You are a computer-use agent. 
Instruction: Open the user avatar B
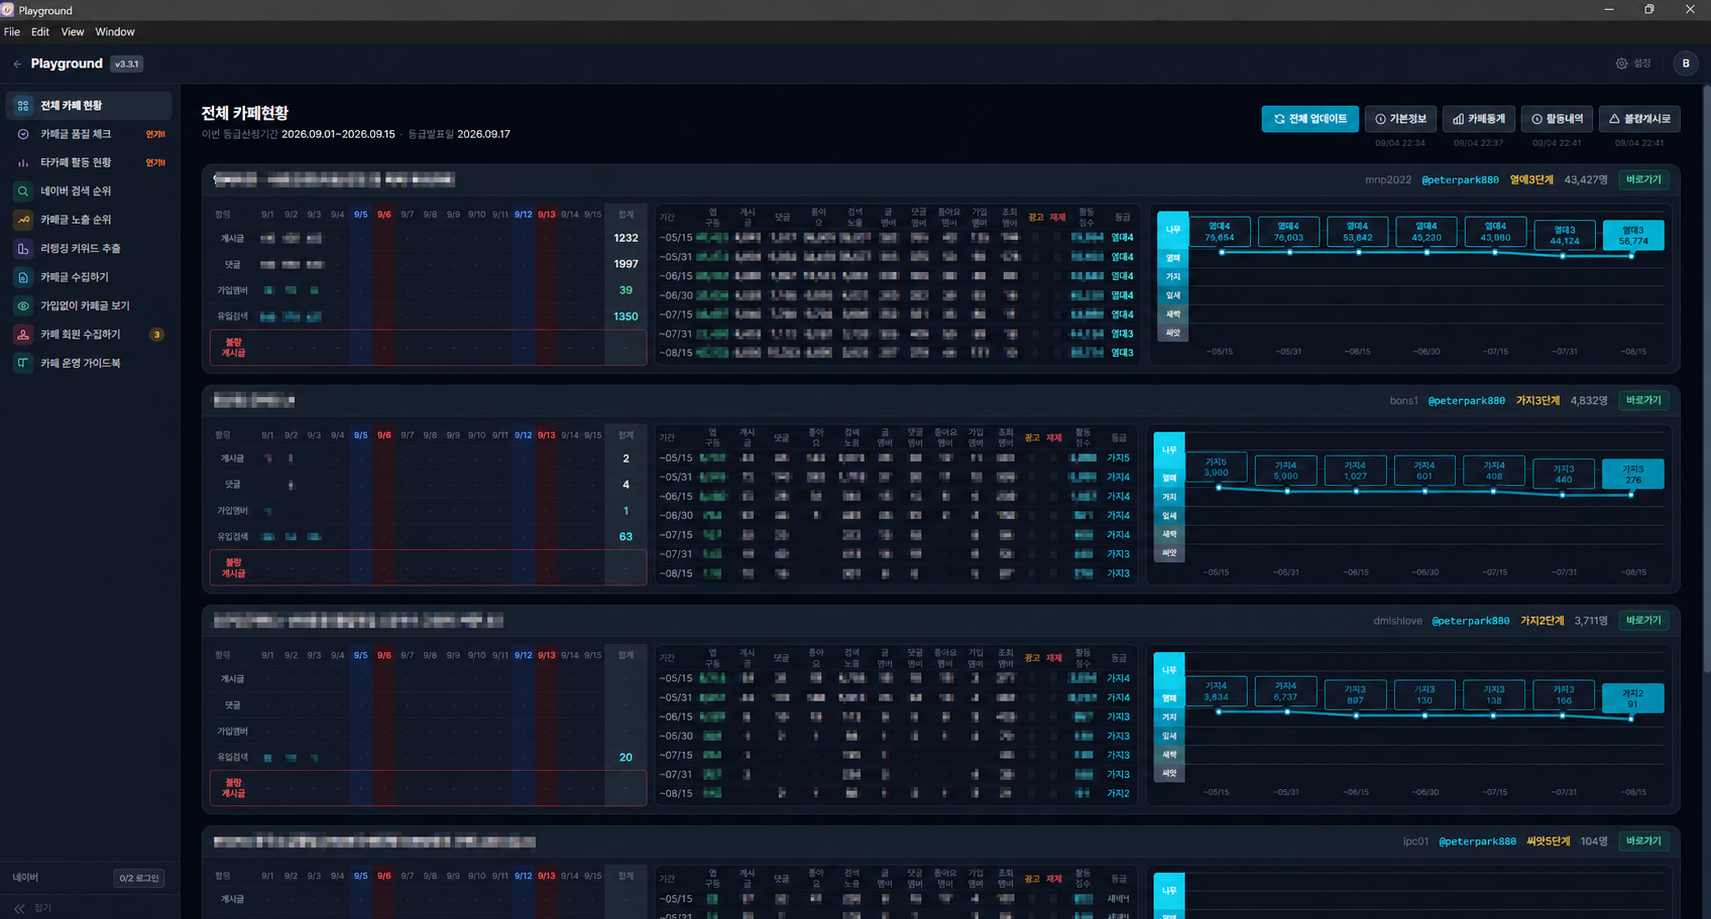click(1686, 63)
